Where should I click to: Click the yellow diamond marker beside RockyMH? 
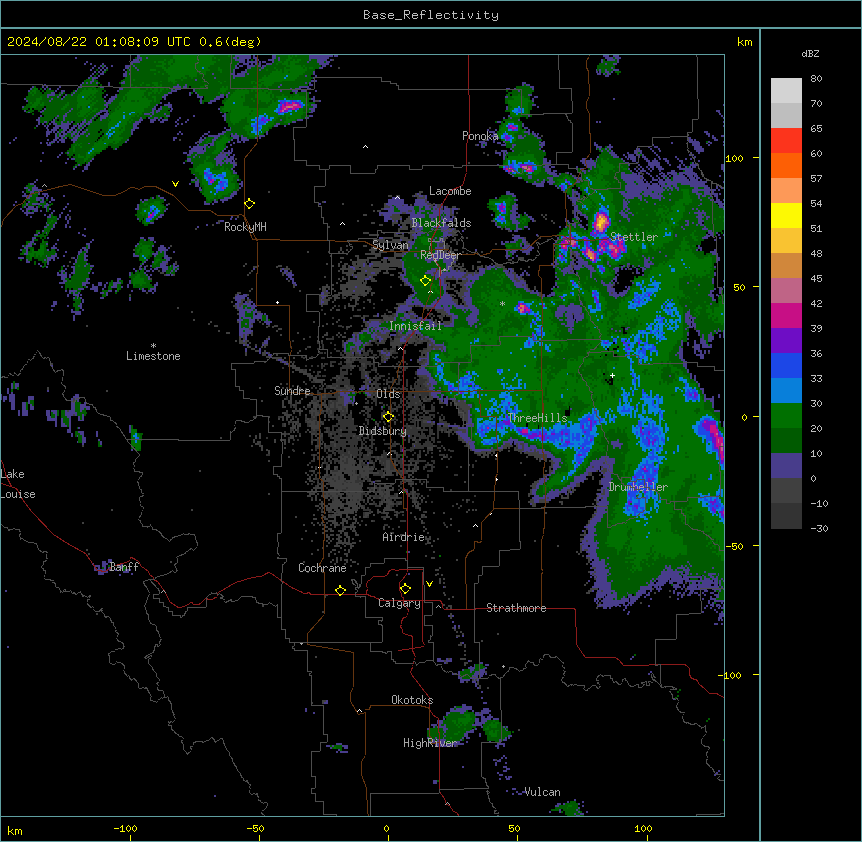250,204
